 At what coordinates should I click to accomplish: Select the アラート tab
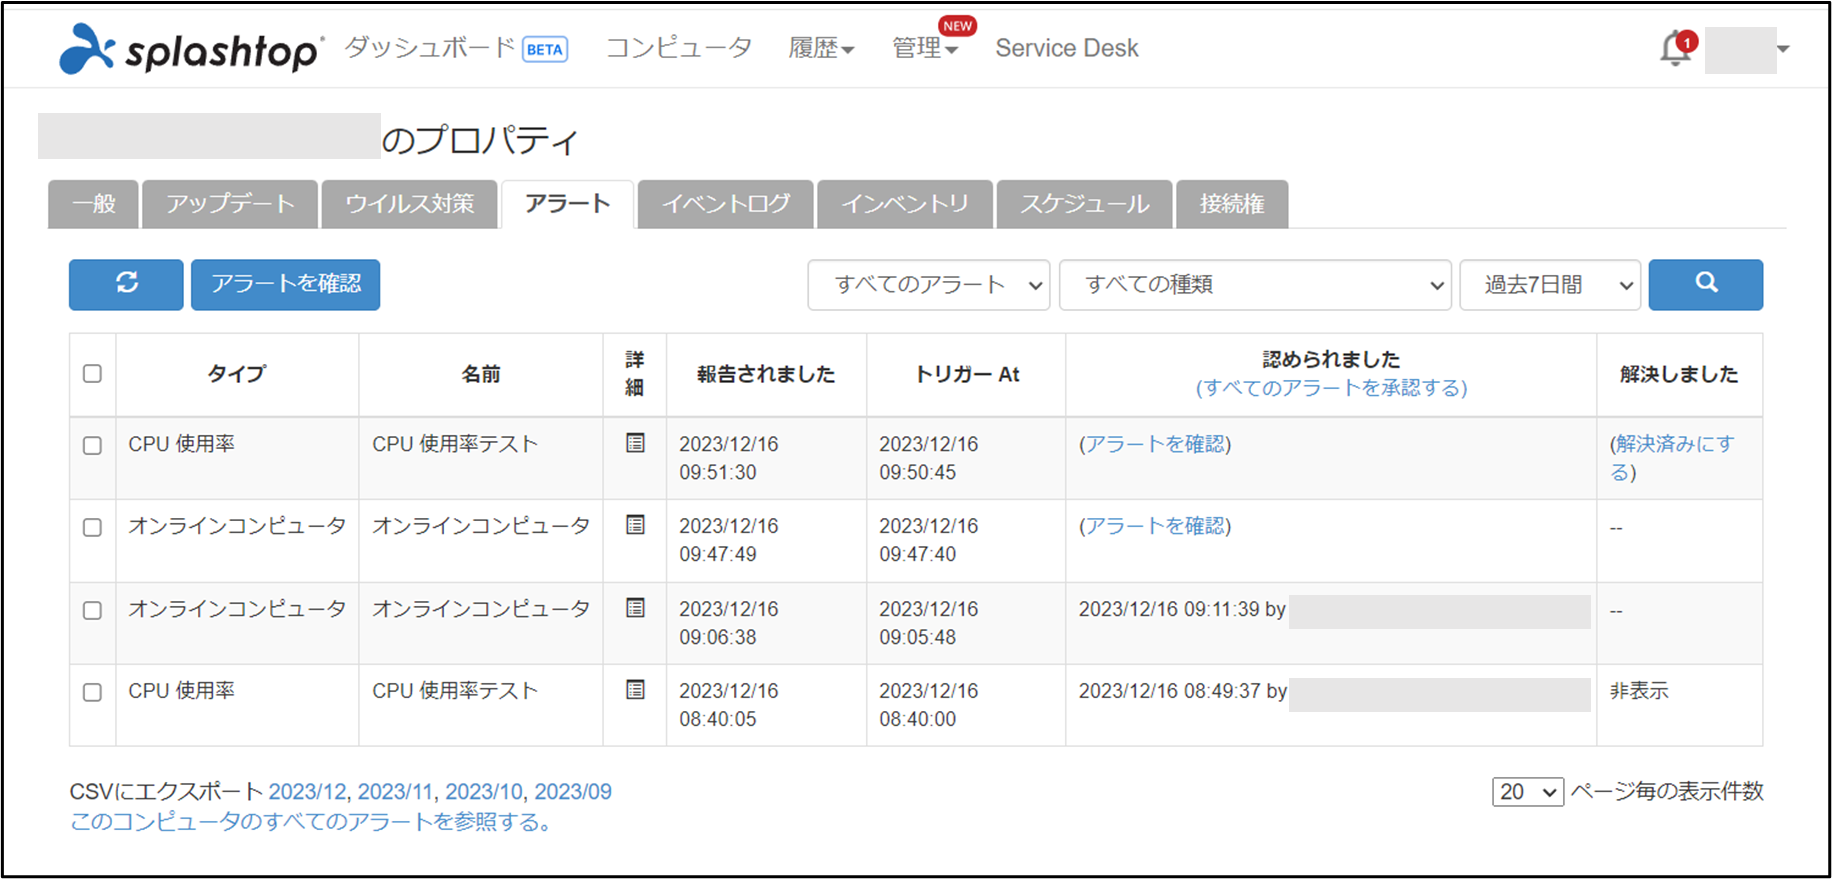click(567, 204)
